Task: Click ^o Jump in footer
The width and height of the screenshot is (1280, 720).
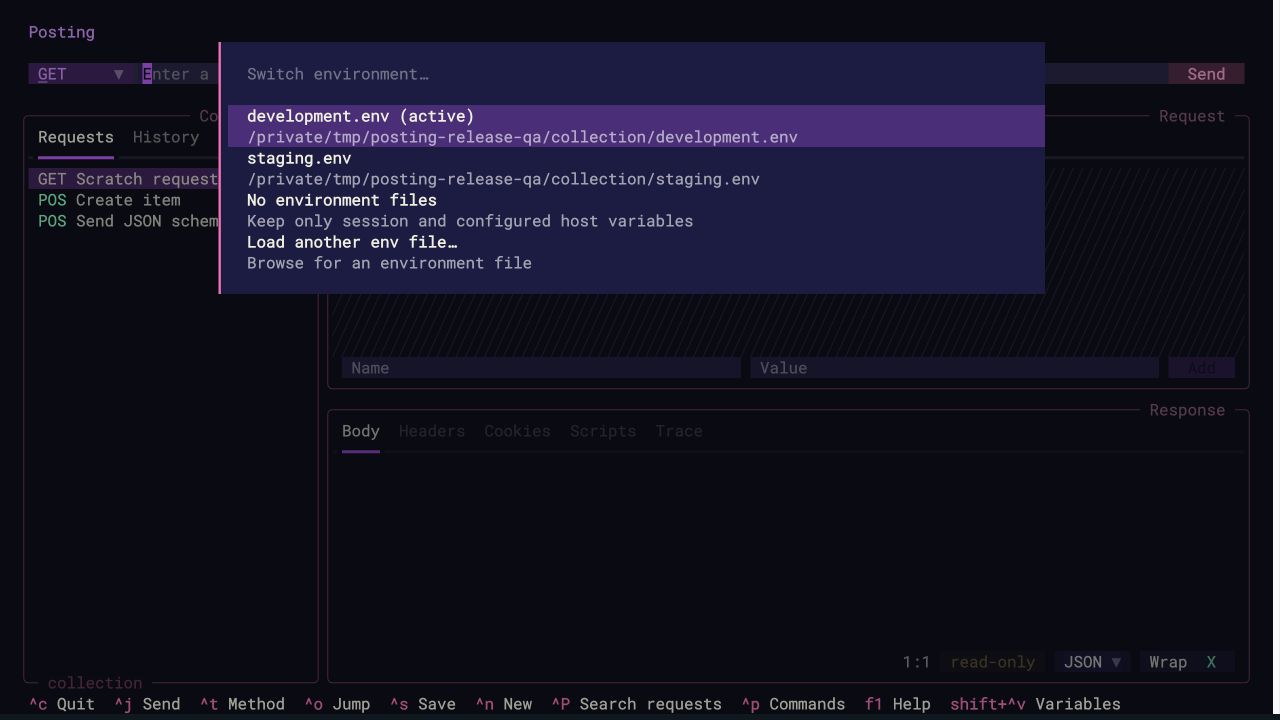Action: pyautogui.click(x=337, y=704)
